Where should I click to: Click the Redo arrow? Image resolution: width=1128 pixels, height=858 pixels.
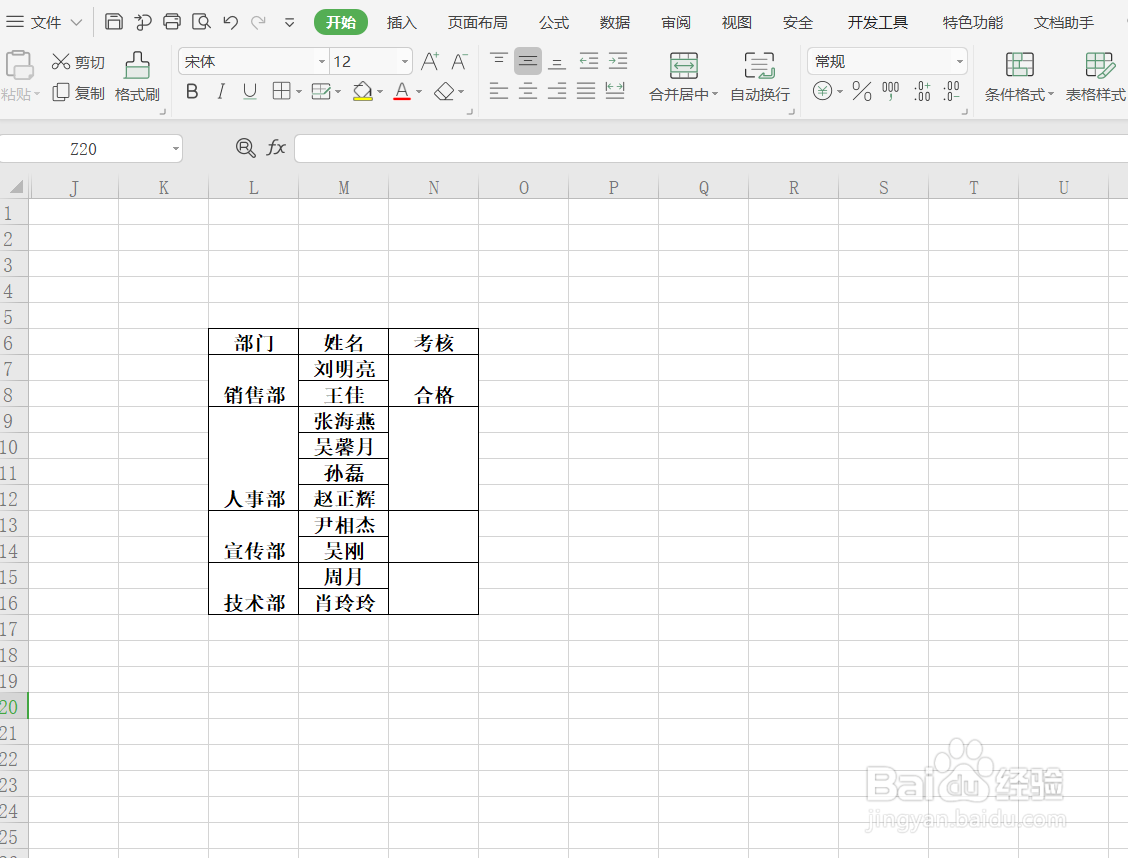[258, 22]
